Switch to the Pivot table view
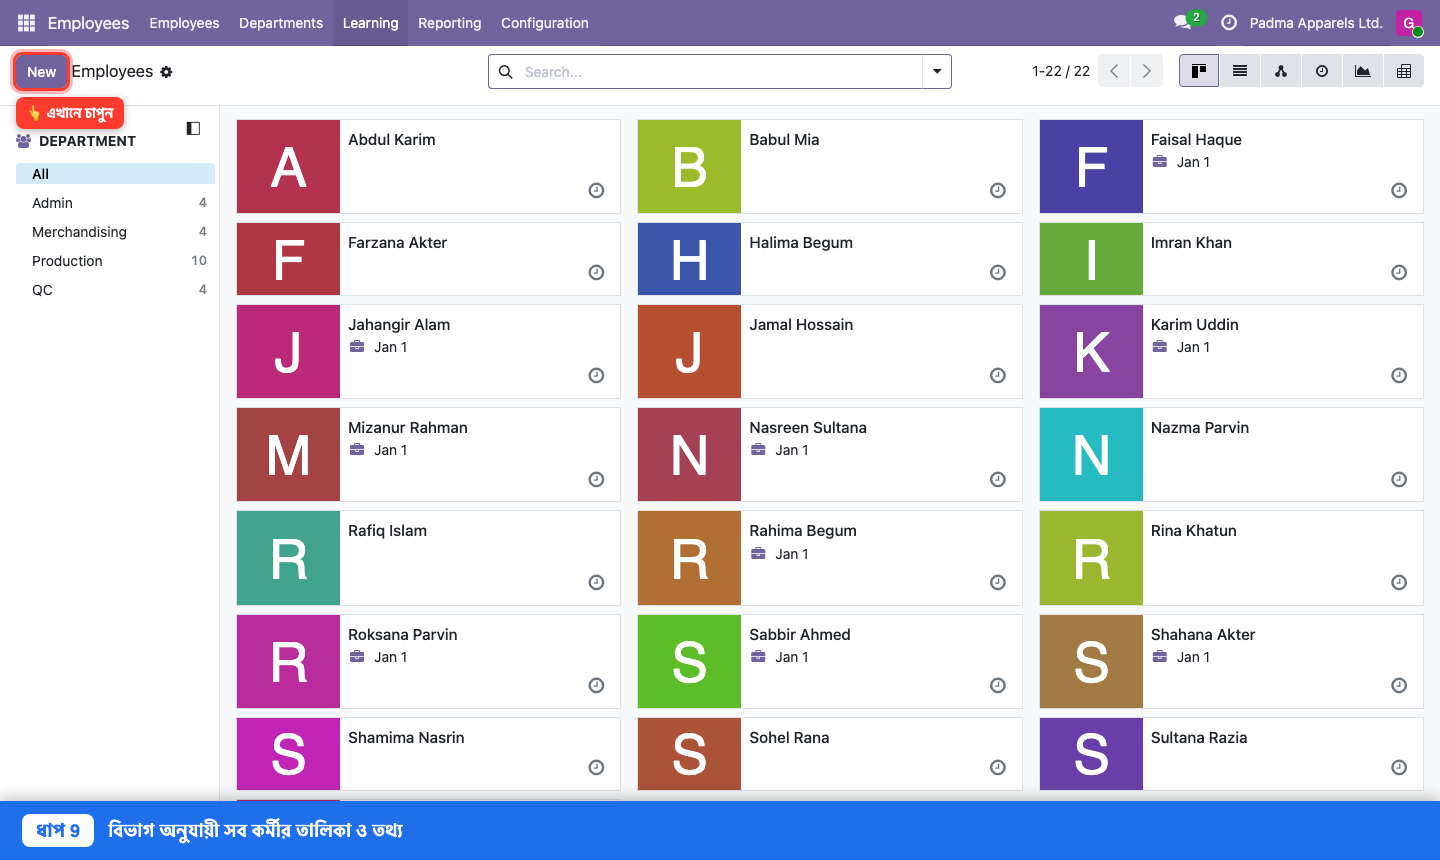The height and width of the screenshot is (860, 1440). (1404, 71)
